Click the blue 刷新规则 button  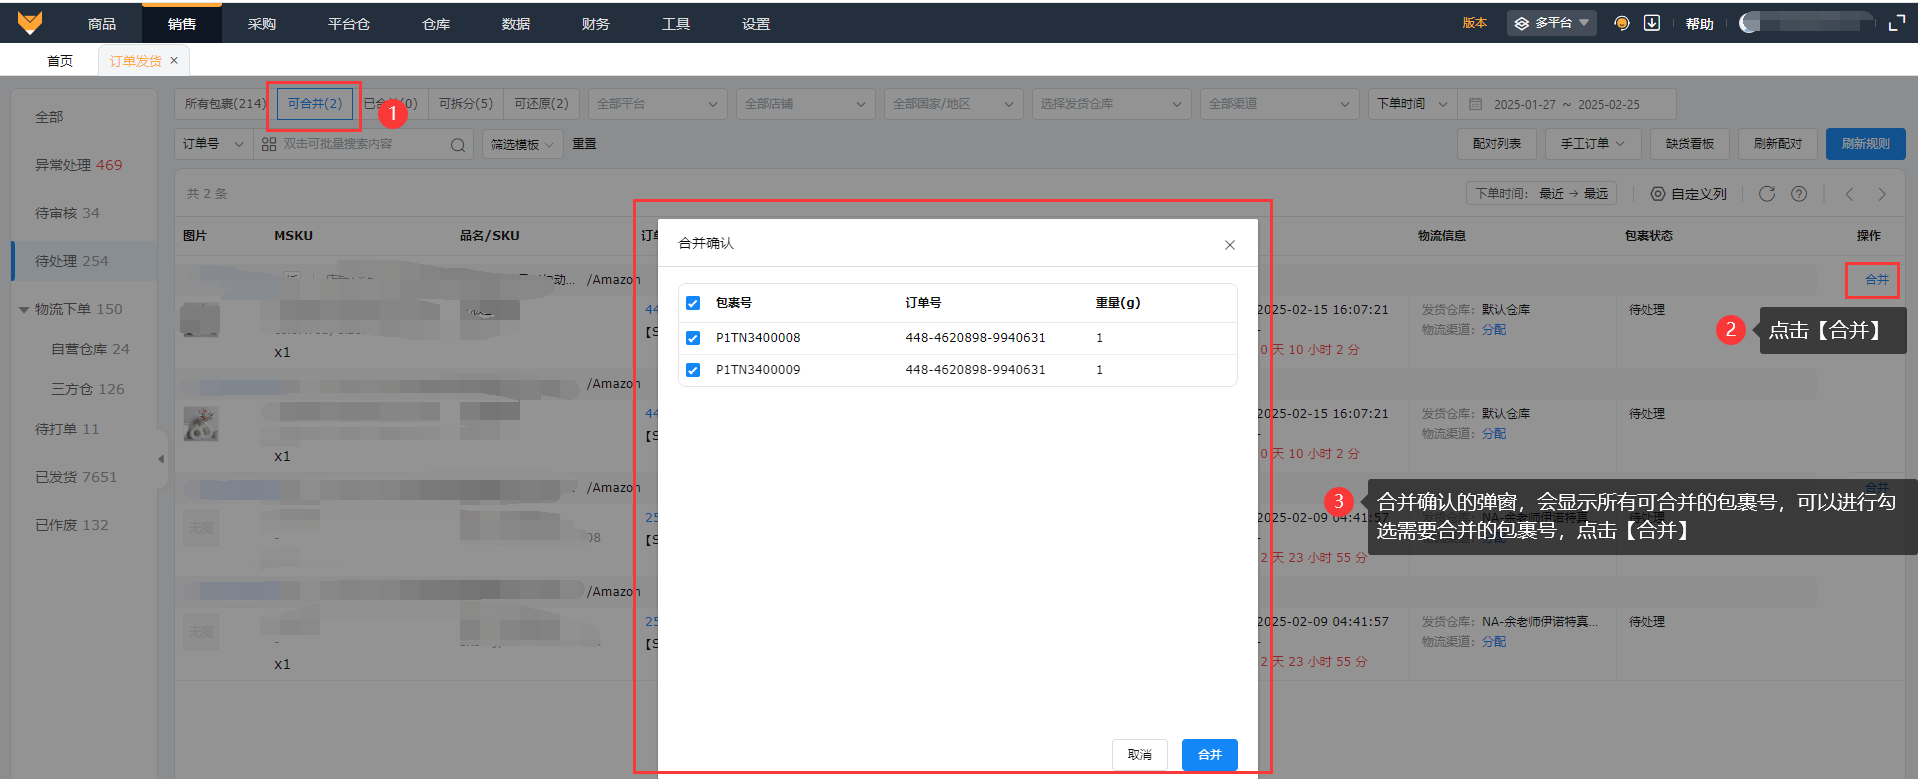coord(1866,144)
